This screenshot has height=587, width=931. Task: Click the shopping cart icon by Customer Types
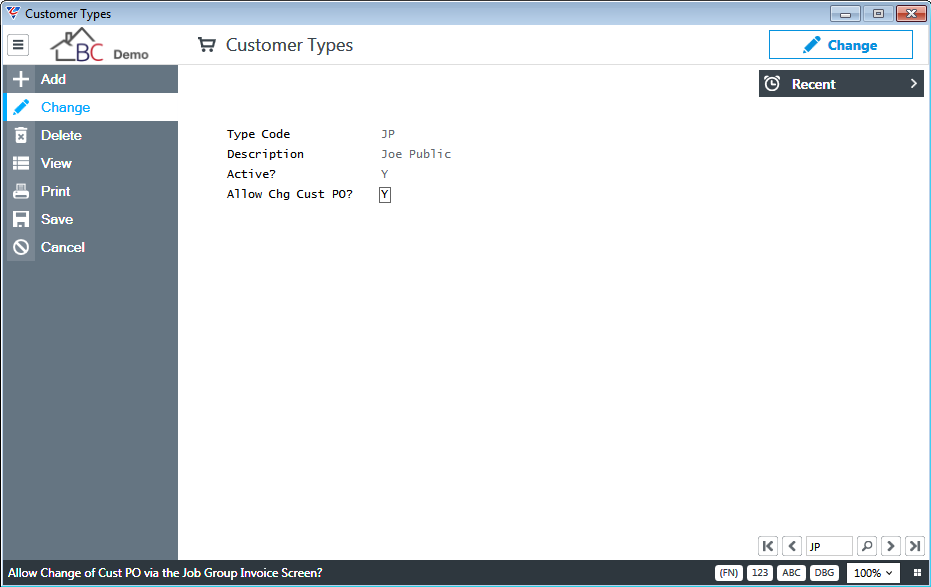click(207, 45)
